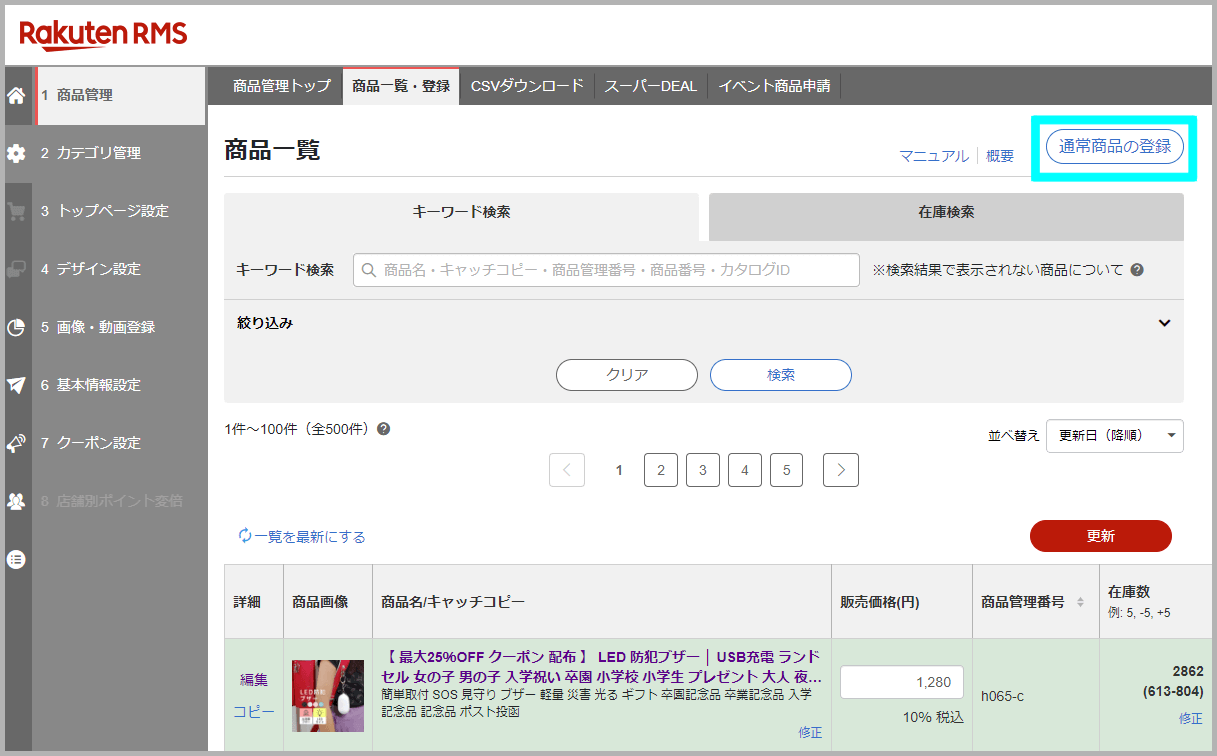Open the 概要 link

point(1000,156)
